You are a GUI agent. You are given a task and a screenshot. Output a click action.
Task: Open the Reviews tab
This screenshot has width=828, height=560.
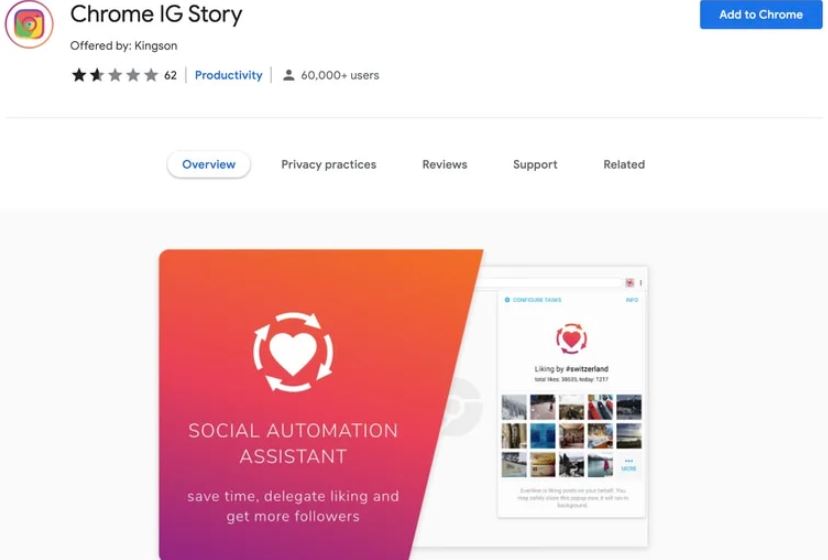click(x=445, y=164)
